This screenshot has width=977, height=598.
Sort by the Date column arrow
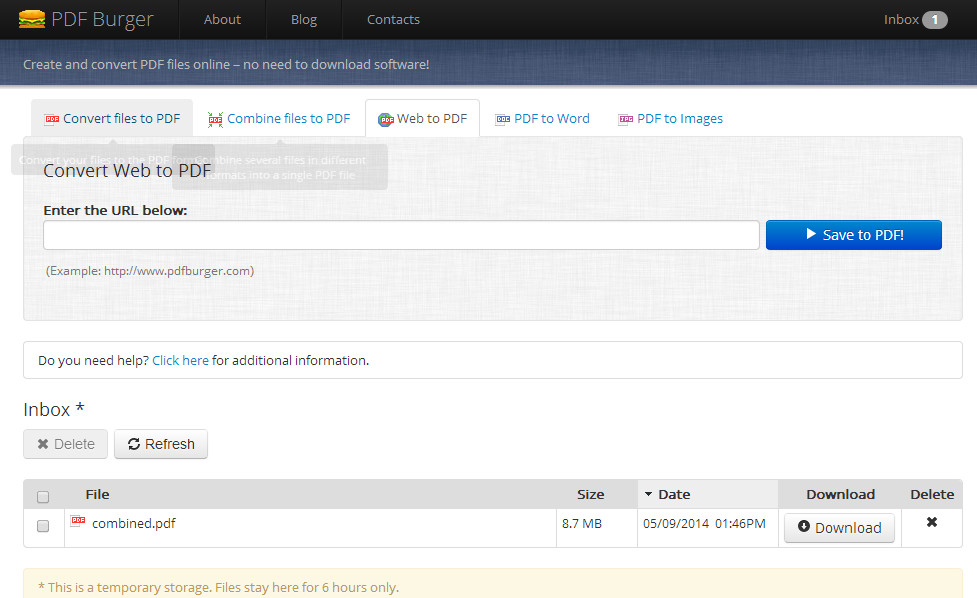point(648,494)
